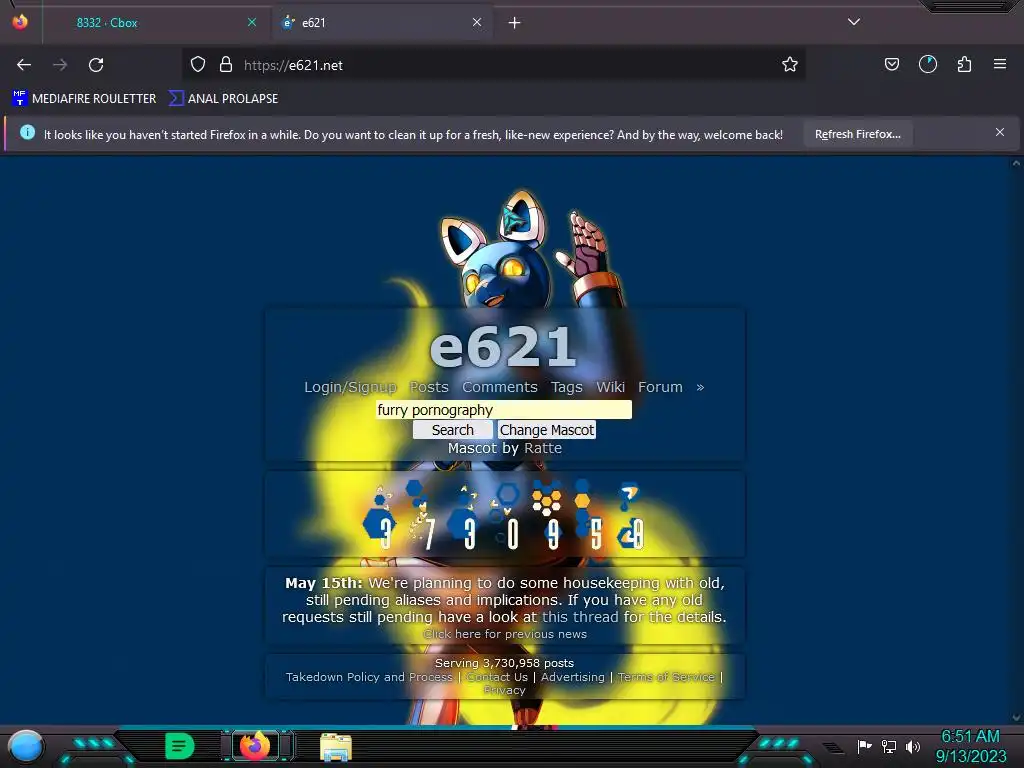Image resolution: width=1024 pixels, height=768 pixels.
Task: Open the Login/Signup link
Action: (351, 387)
